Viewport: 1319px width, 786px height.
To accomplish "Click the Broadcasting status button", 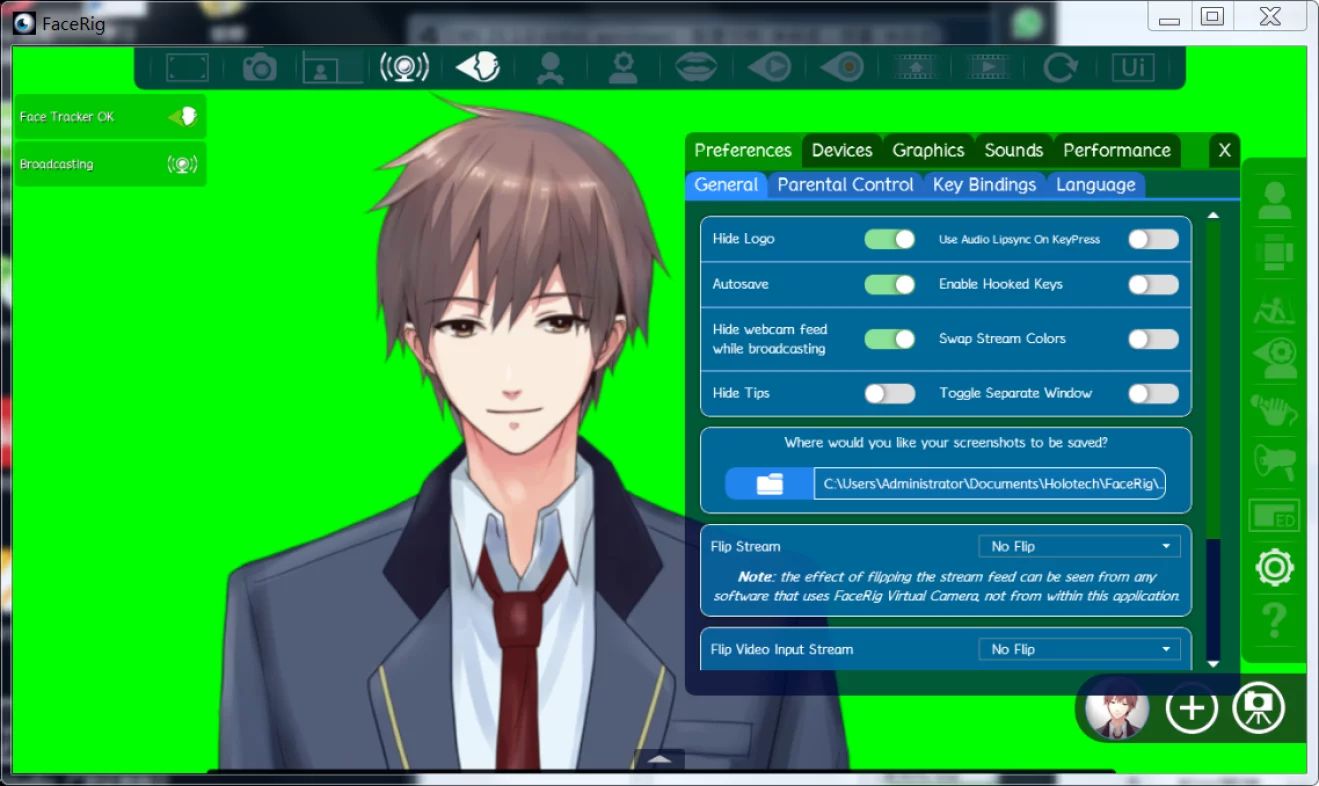I will click(110, 164).
